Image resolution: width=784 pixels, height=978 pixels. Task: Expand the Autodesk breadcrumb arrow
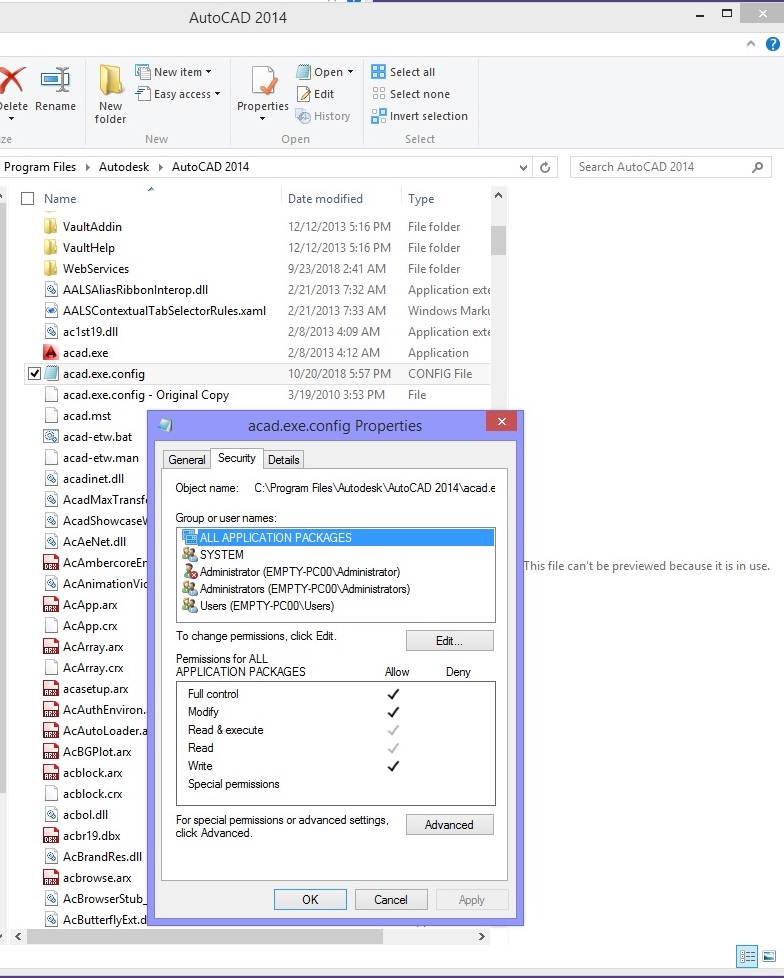pos(160,167)
